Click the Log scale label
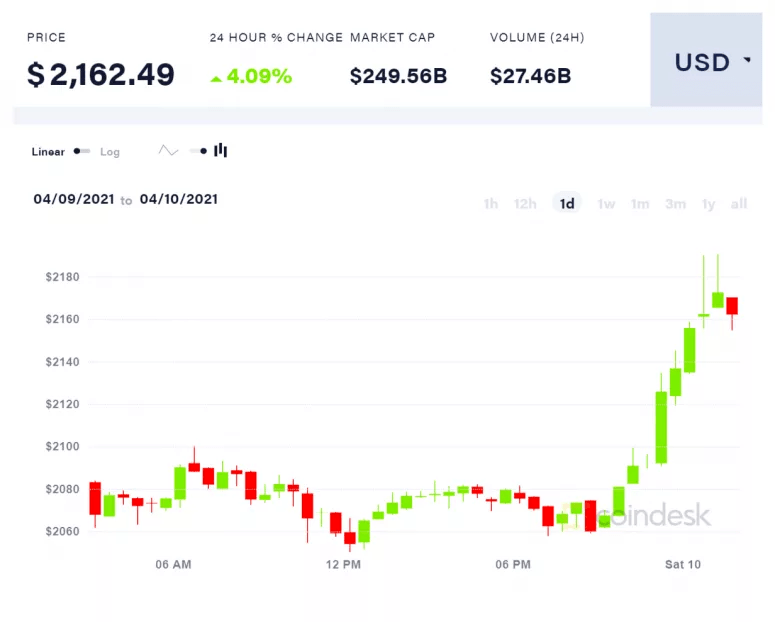The width and height of the screenshot is (775, 622). (x=110, y=152)
